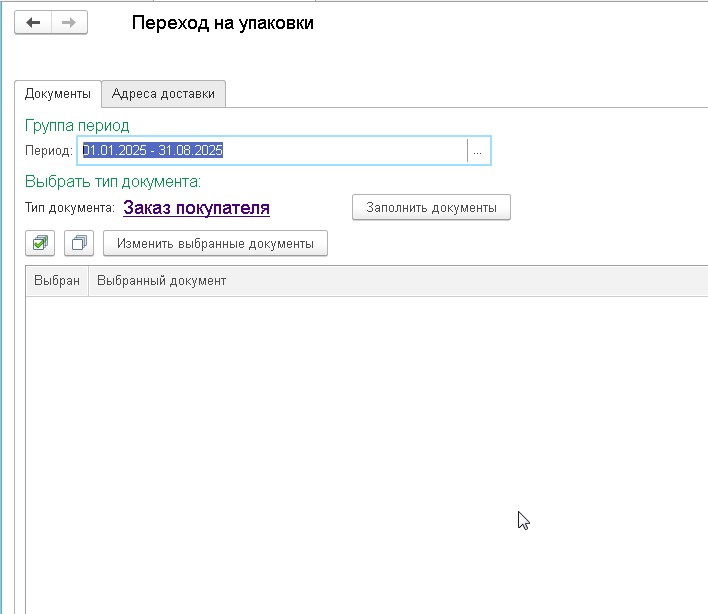Screen dimensions: 708x614
Task: Click the Тип документа label
Action: coord(70,208)
